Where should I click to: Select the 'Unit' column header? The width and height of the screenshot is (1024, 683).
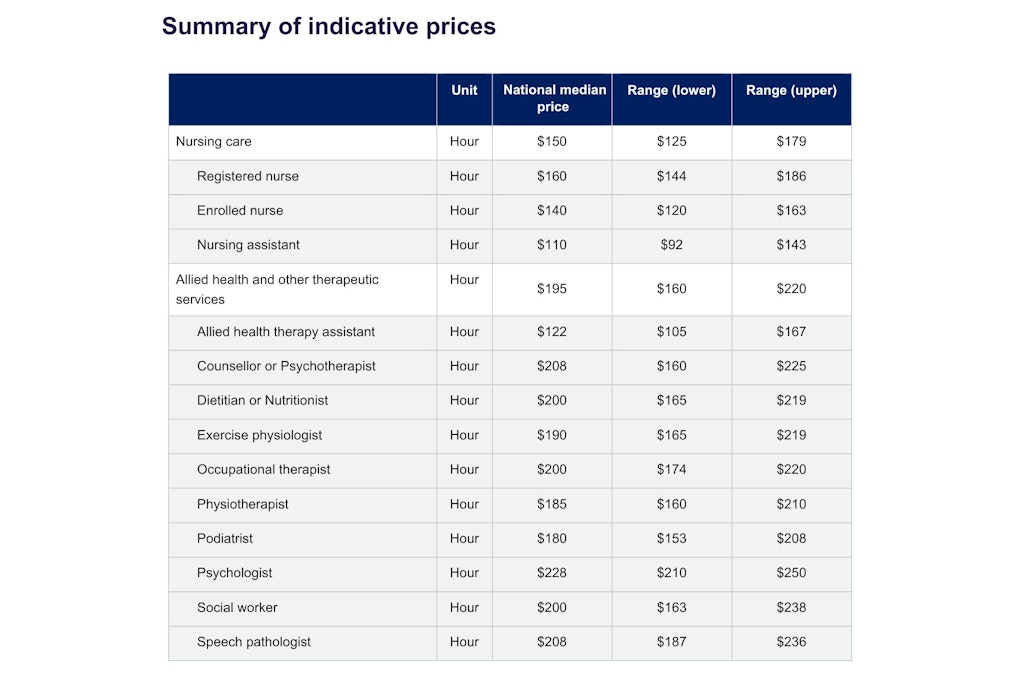click(x=464, y=90)
